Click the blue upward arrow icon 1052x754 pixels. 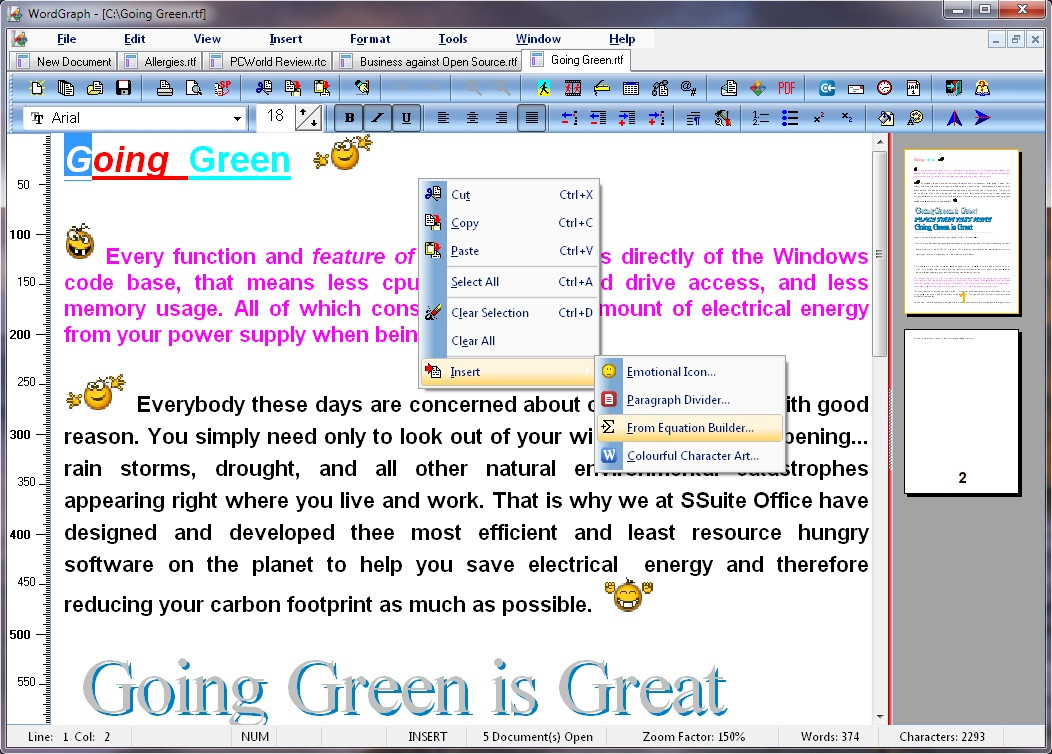click(953, 118)
